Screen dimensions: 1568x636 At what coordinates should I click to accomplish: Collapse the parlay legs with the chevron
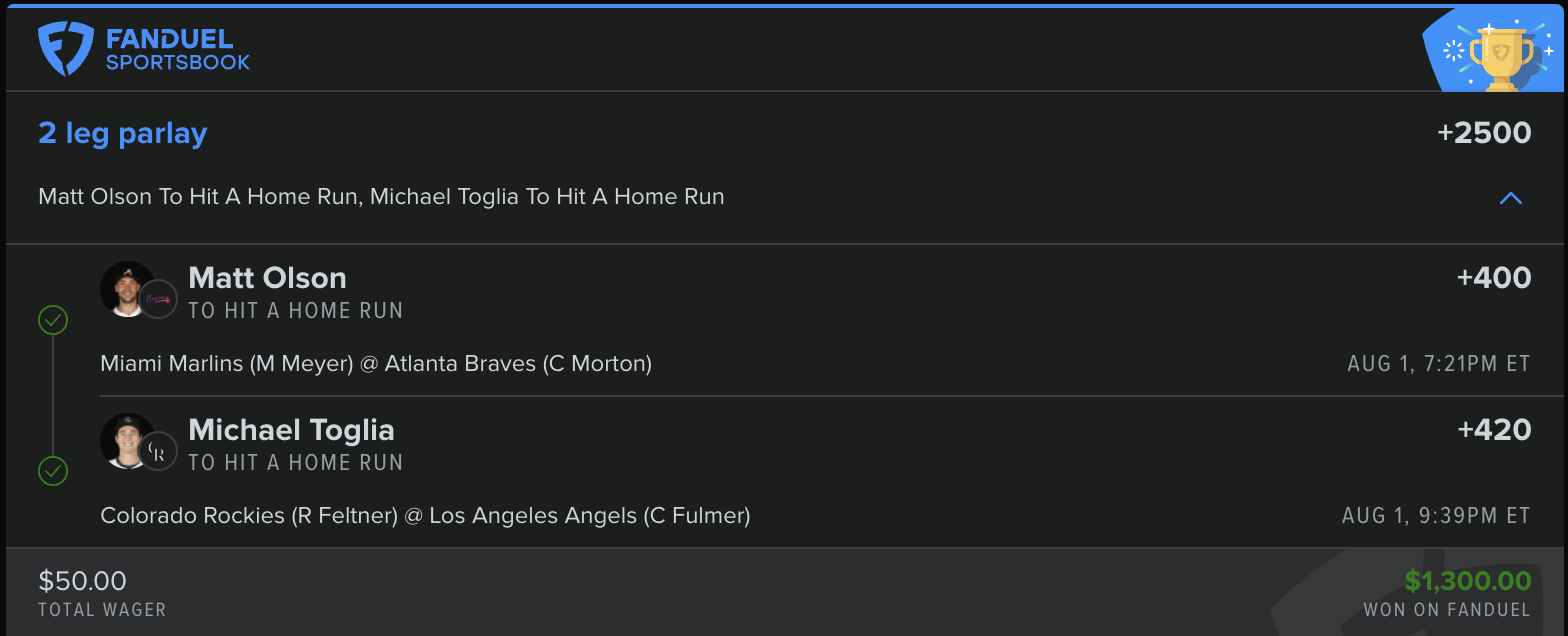point(1510,198)
